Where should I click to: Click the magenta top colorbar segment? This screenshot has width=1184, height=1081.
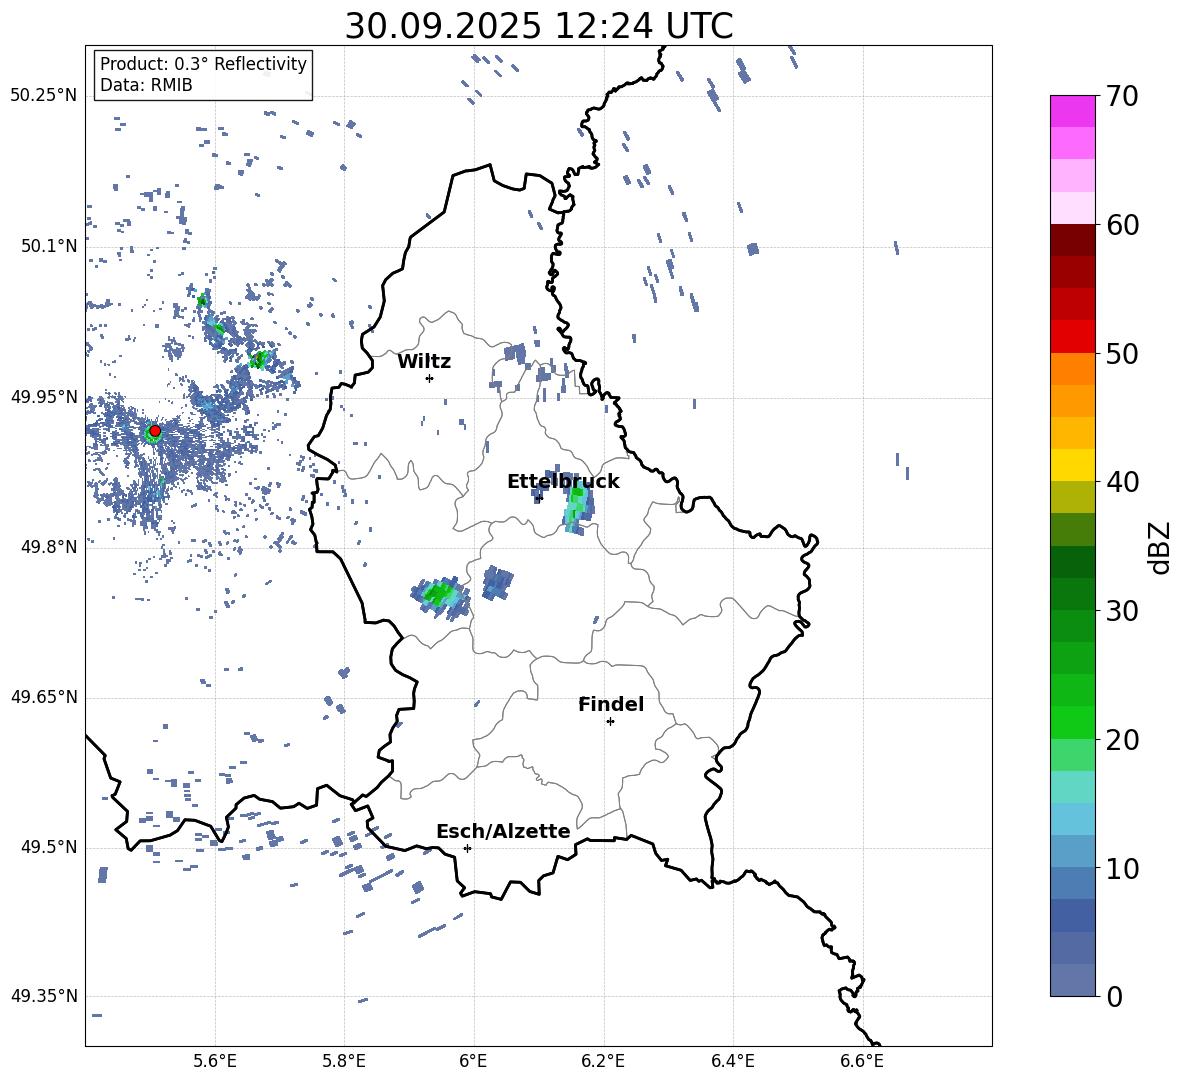click(x=1073, y=111)
